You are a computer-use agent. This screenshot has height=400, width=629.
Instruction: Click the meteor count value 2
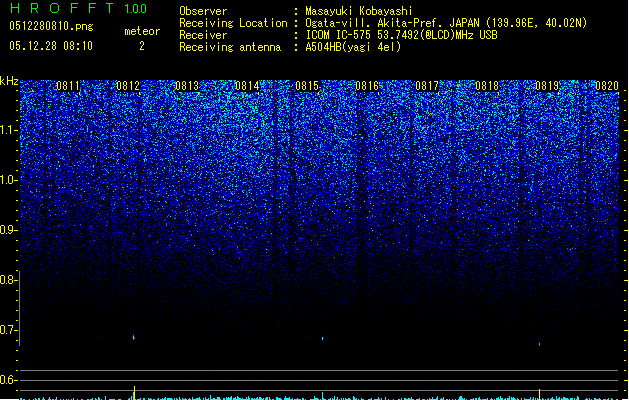click(x=142, y=46)
